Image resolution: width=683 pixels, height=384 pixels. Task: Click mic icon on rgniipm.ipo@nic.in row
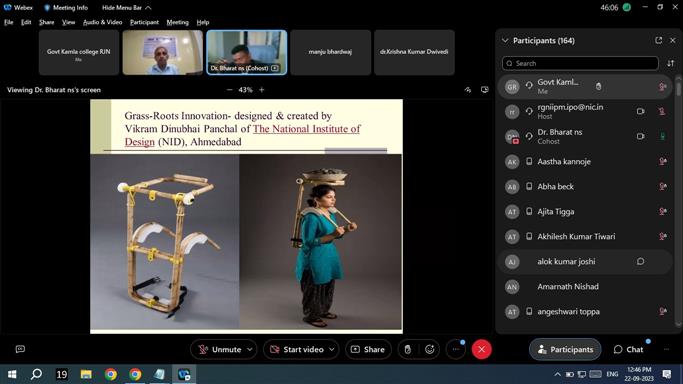point(663,111)
